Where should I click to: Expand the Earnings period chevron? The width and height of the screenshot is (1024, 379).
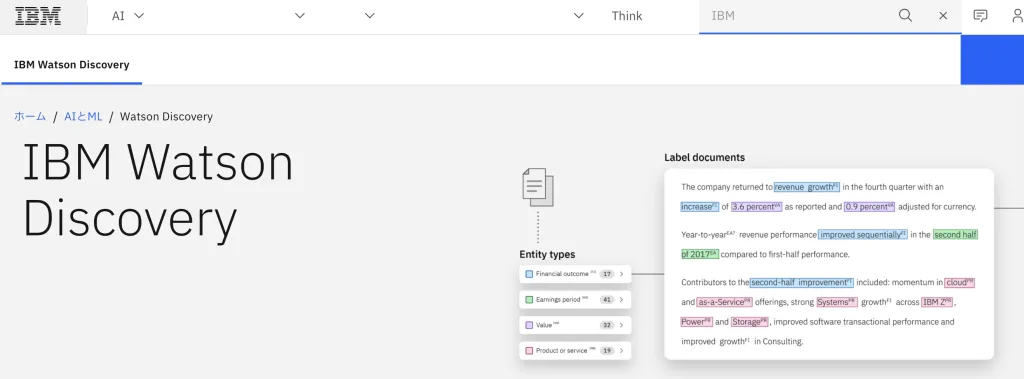pyautogui.click(x=622, y=300)
